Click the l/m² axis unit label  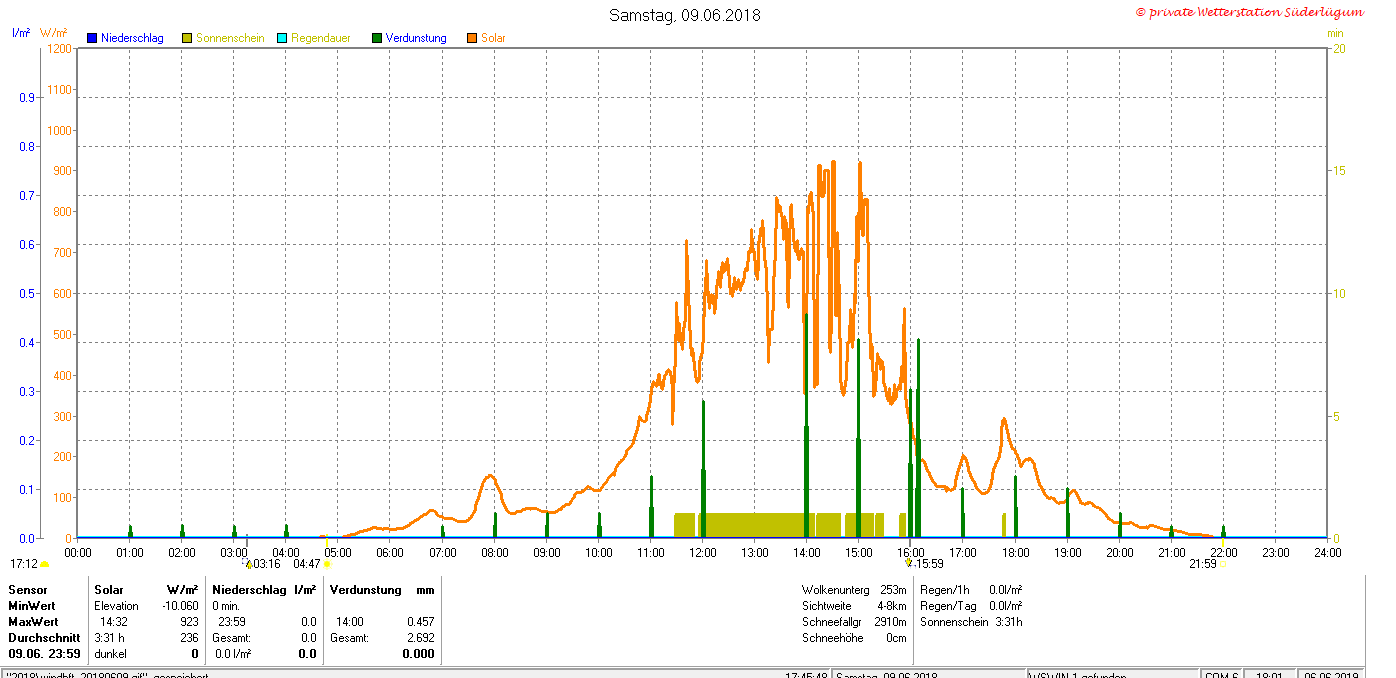click(x=21, y=33)
